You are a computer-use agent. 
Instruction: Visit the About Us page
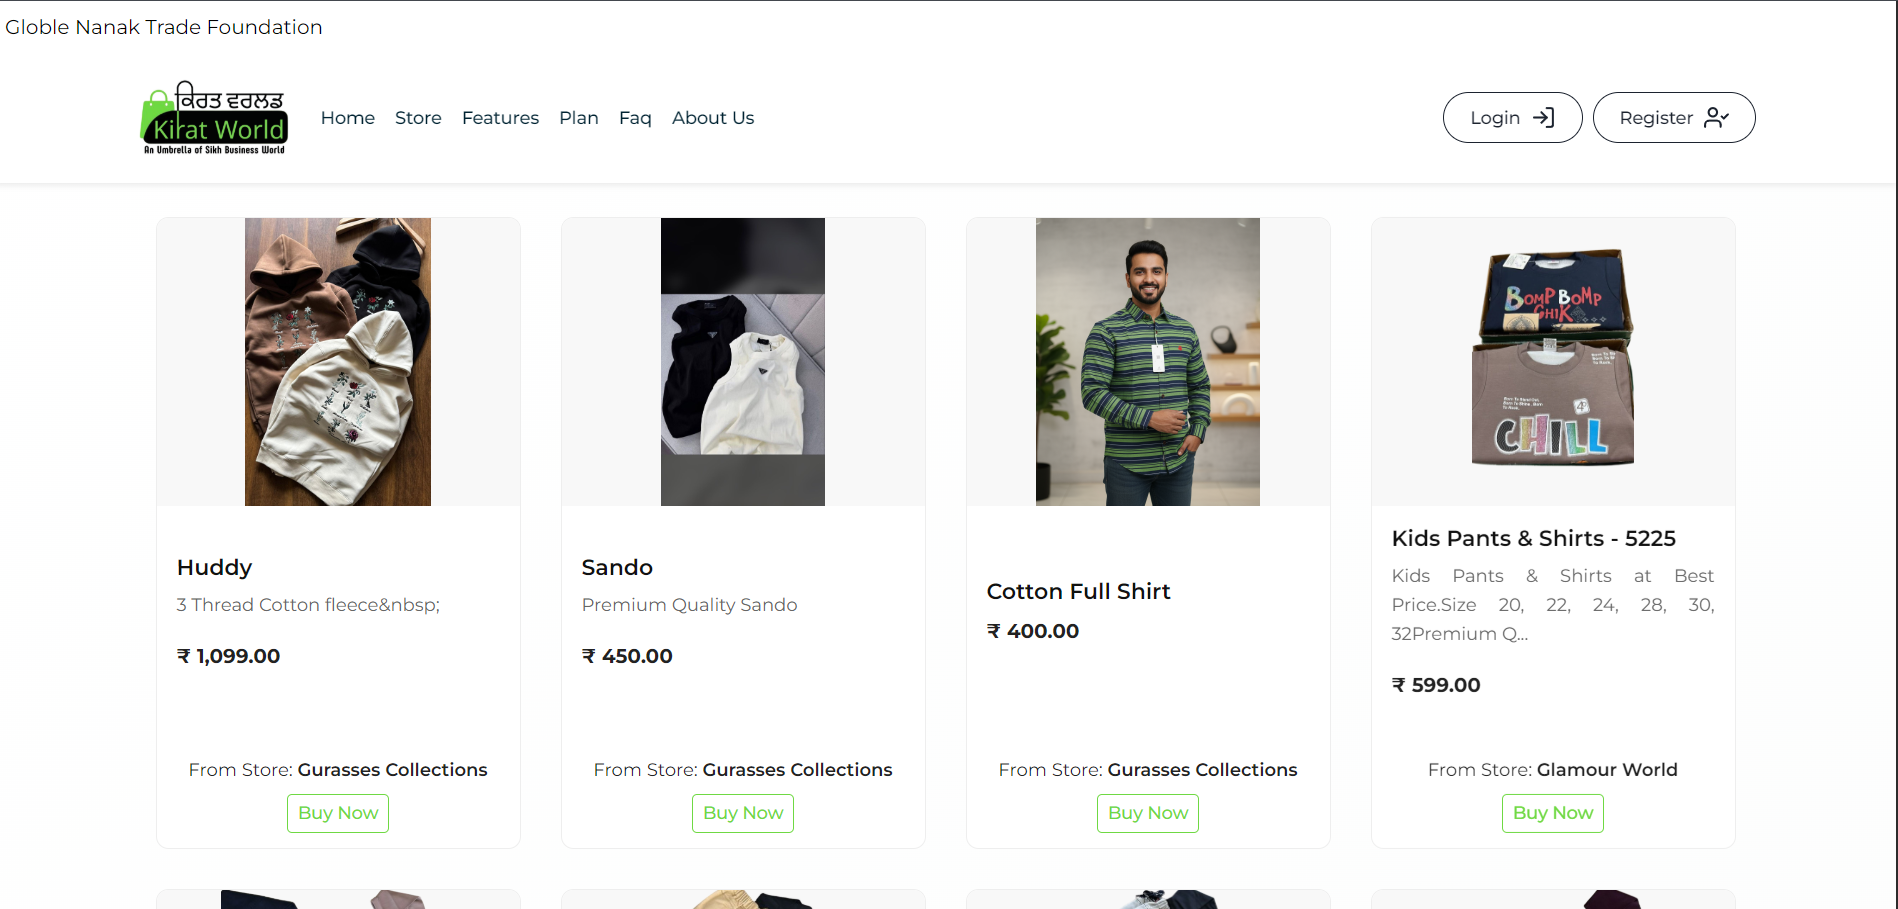click(x=713, y=118)
